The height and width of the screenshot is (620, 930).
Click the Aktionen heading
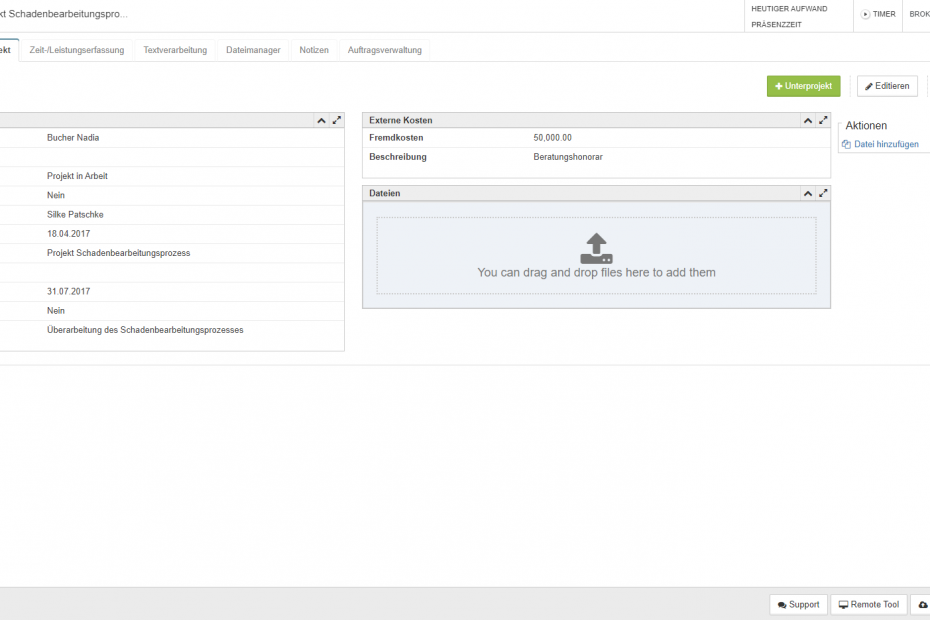[x=866, y=126]
